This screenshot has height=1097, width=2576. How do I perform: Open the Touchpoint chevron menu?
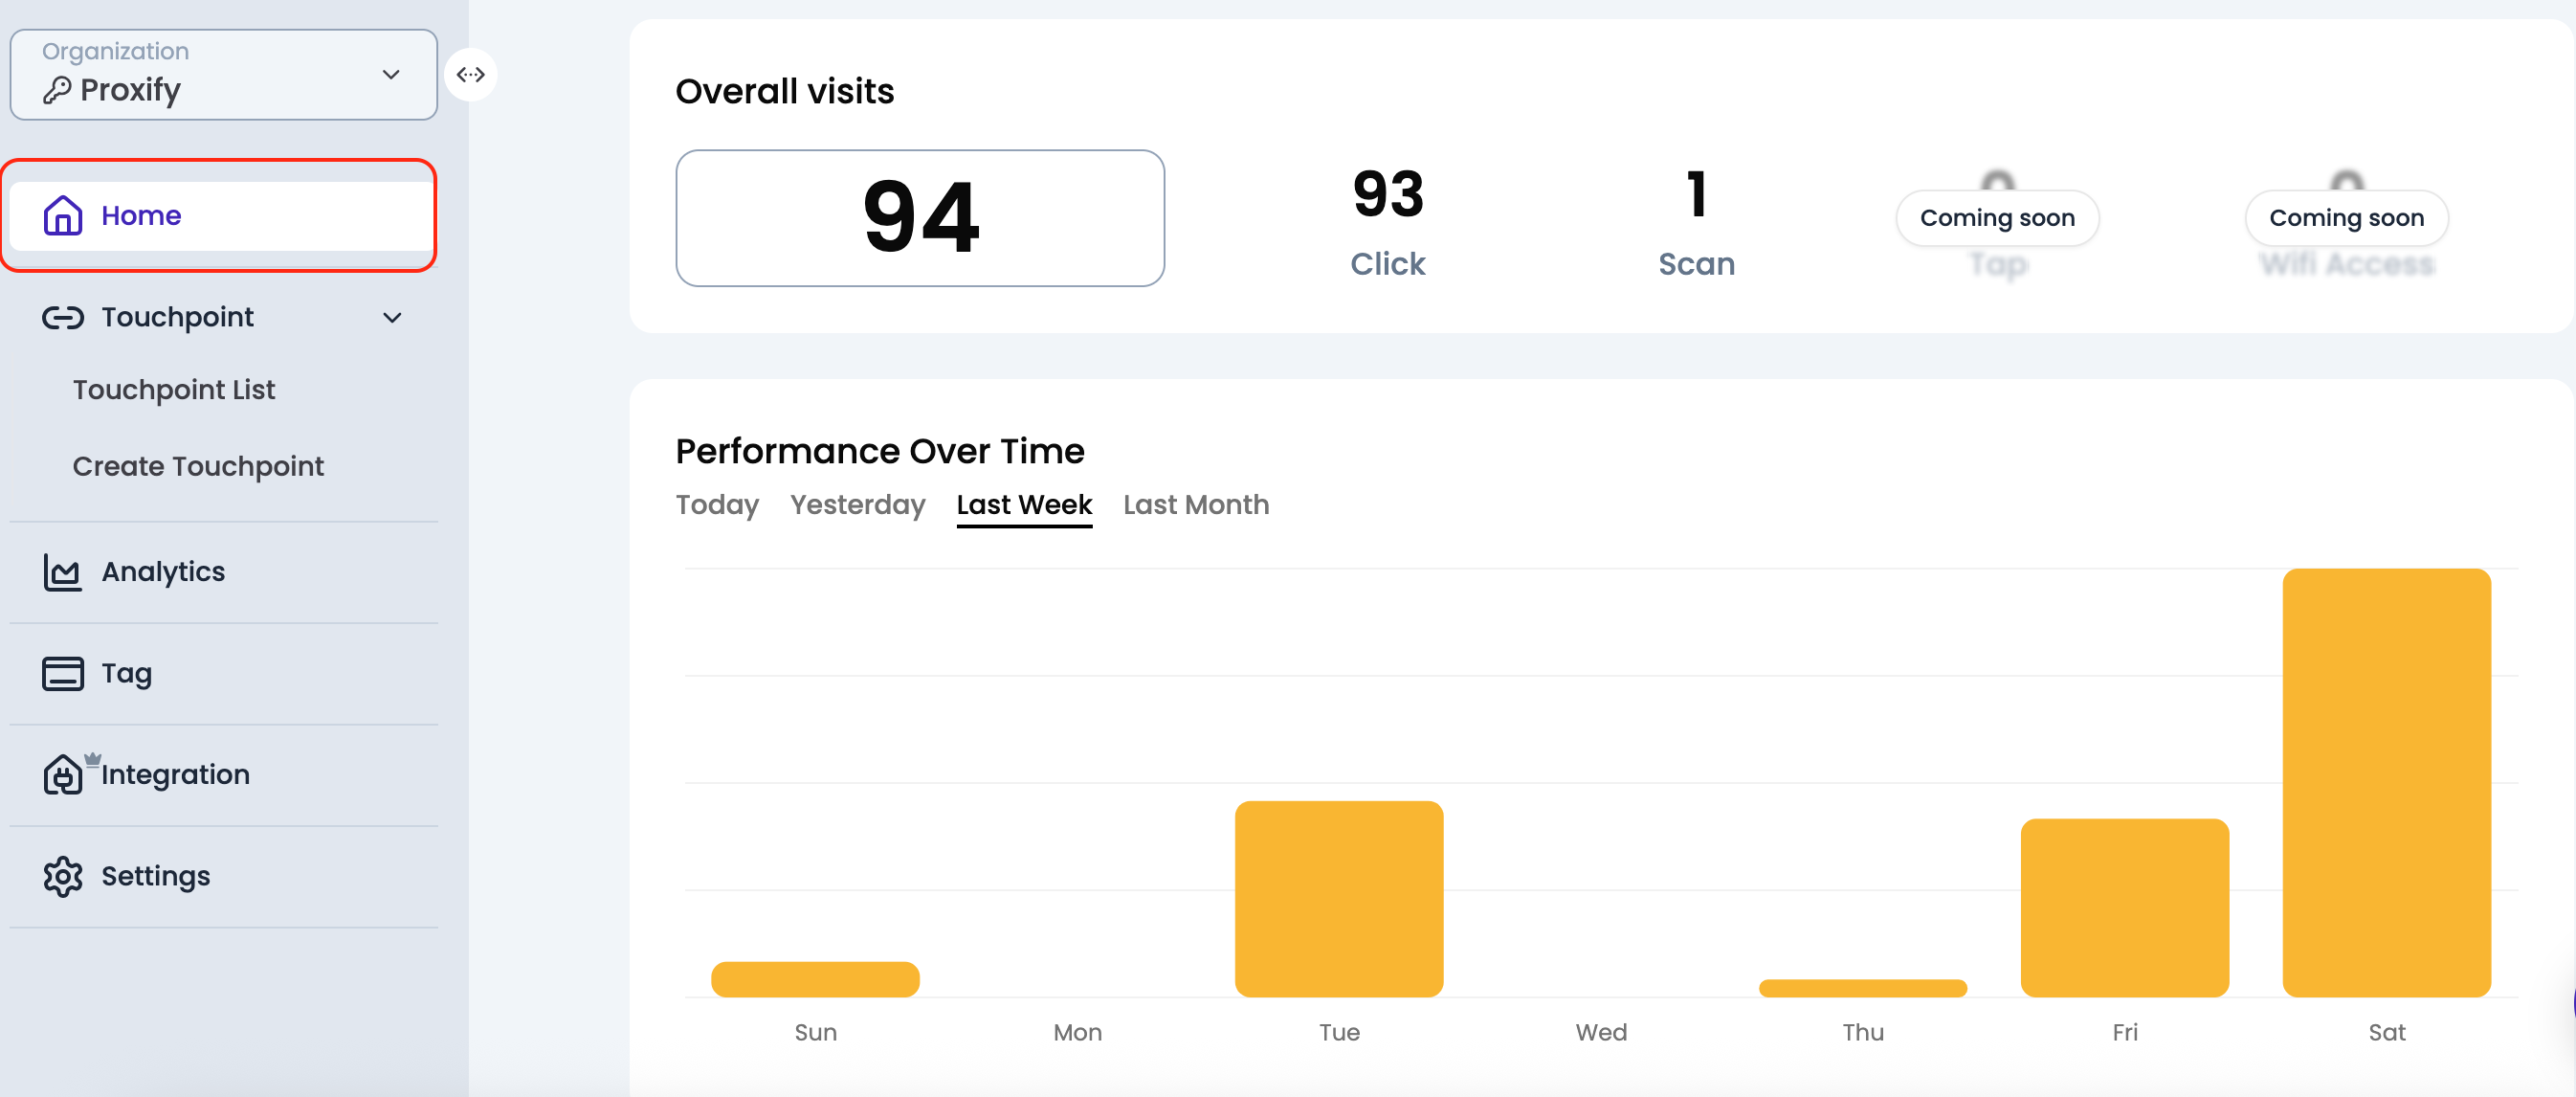coord(392,317)
